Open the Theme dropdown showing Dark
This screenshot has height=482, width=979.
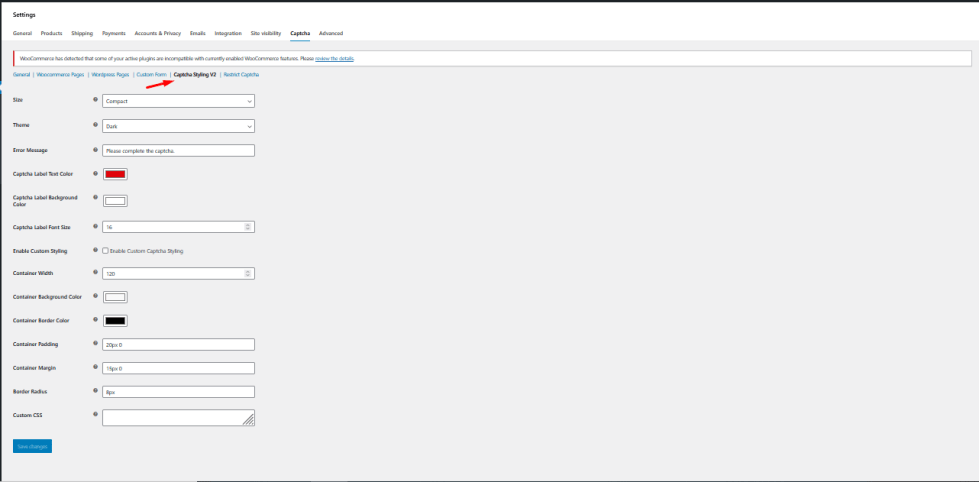178,126
